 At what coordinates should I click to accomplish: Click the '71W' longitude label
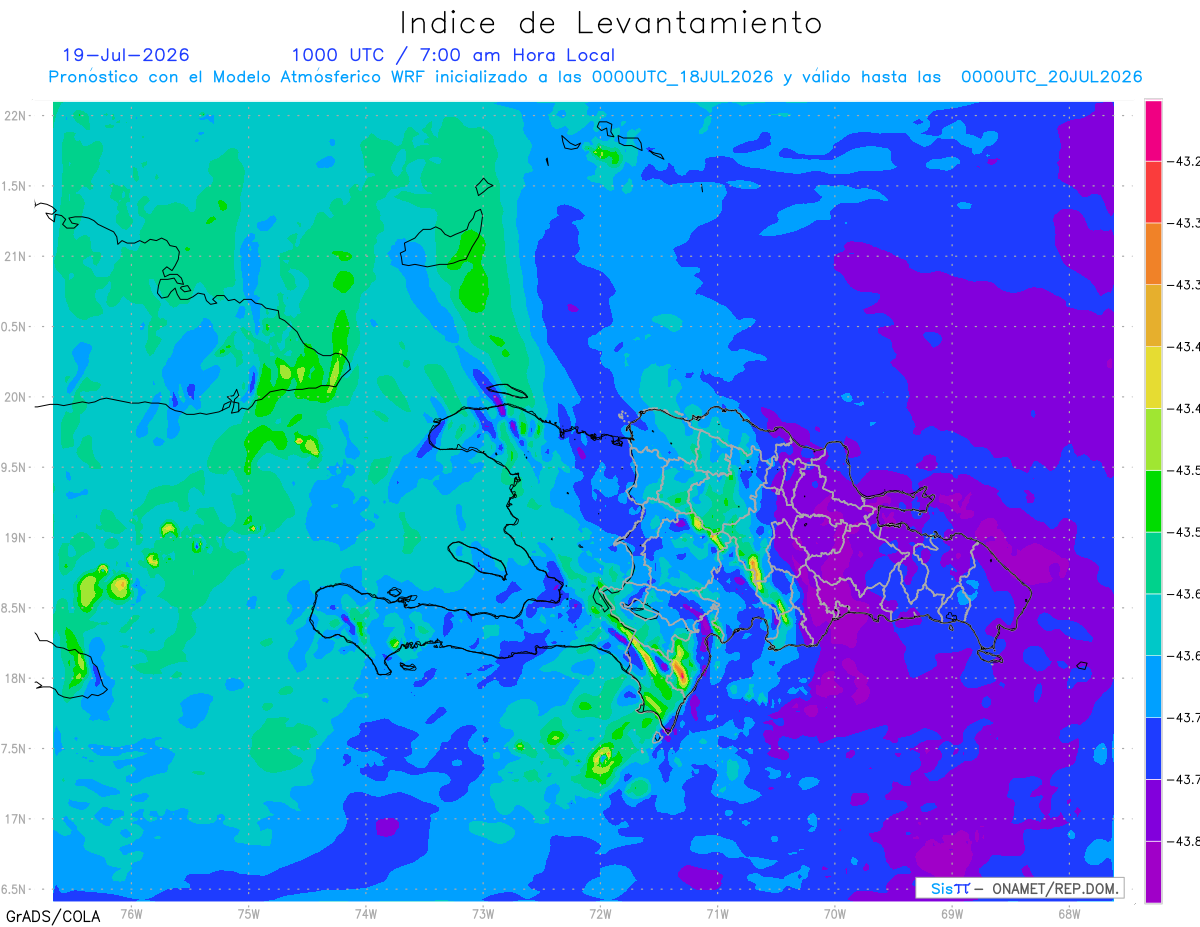pyautogui.click(x=717, y=913)
